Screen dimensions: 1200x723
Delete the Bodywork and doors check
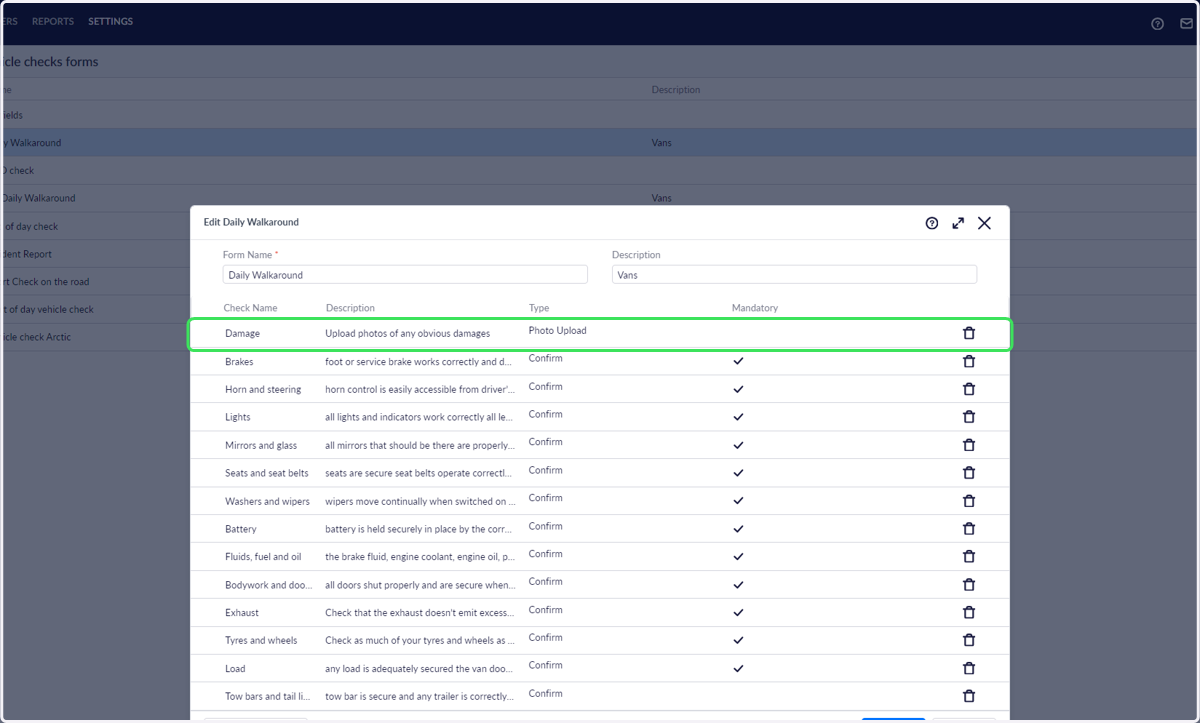[968, 585]
